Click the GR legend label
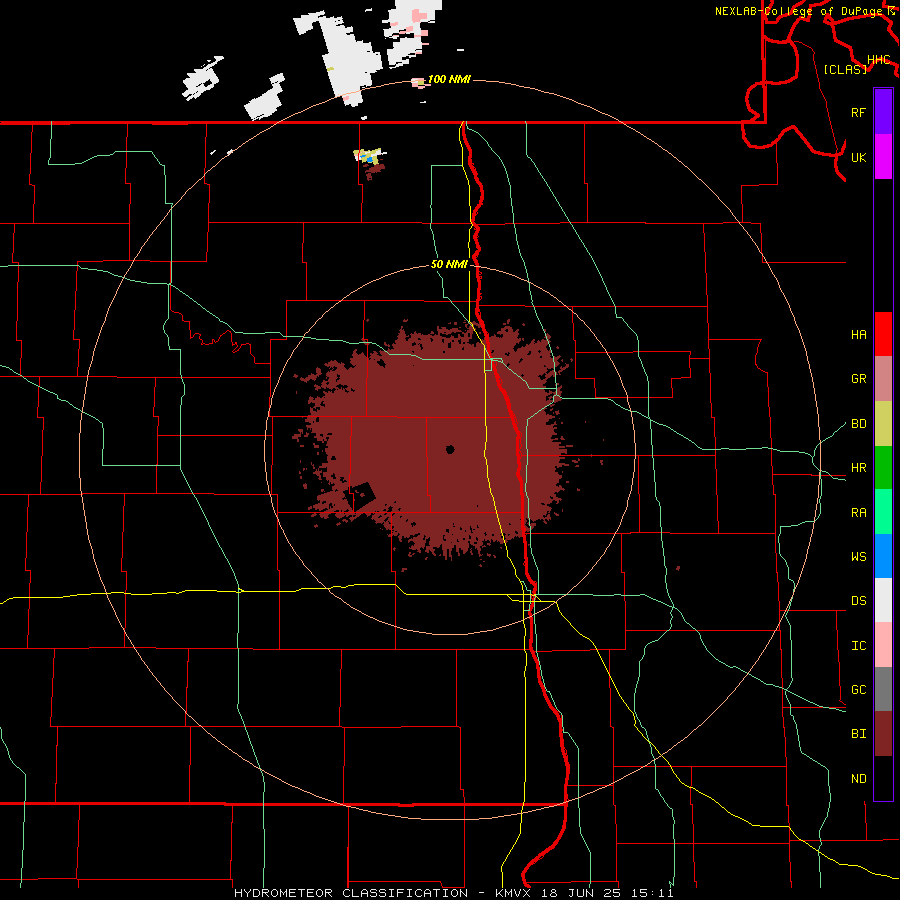The width and height of the screenshot is (900, 900). (x=858, y=379)
